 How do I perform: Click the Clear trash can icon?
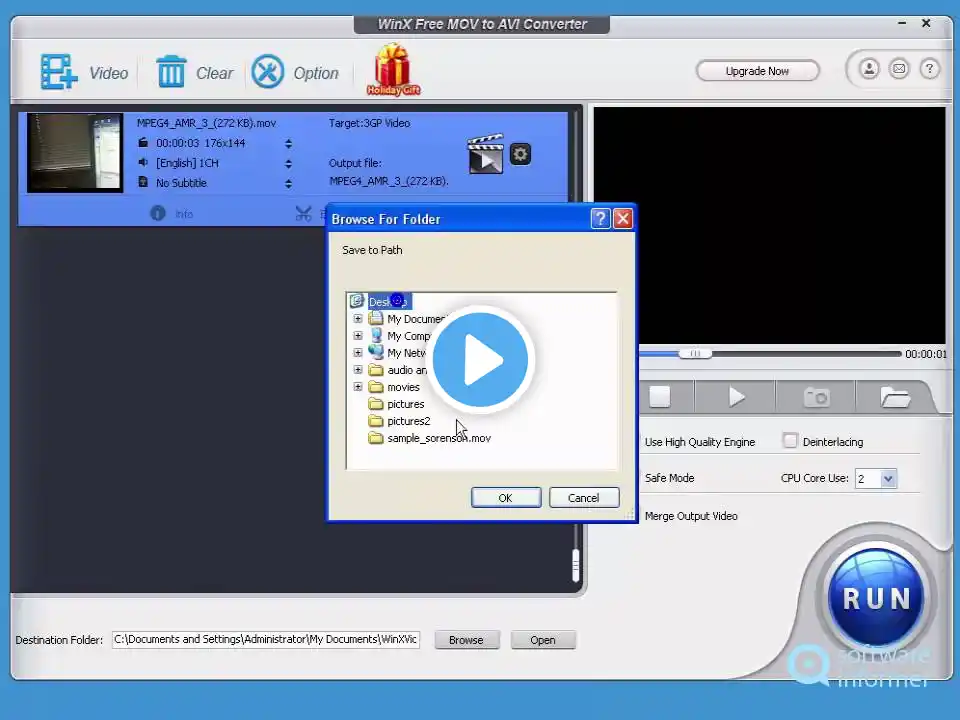coord(171,72)
